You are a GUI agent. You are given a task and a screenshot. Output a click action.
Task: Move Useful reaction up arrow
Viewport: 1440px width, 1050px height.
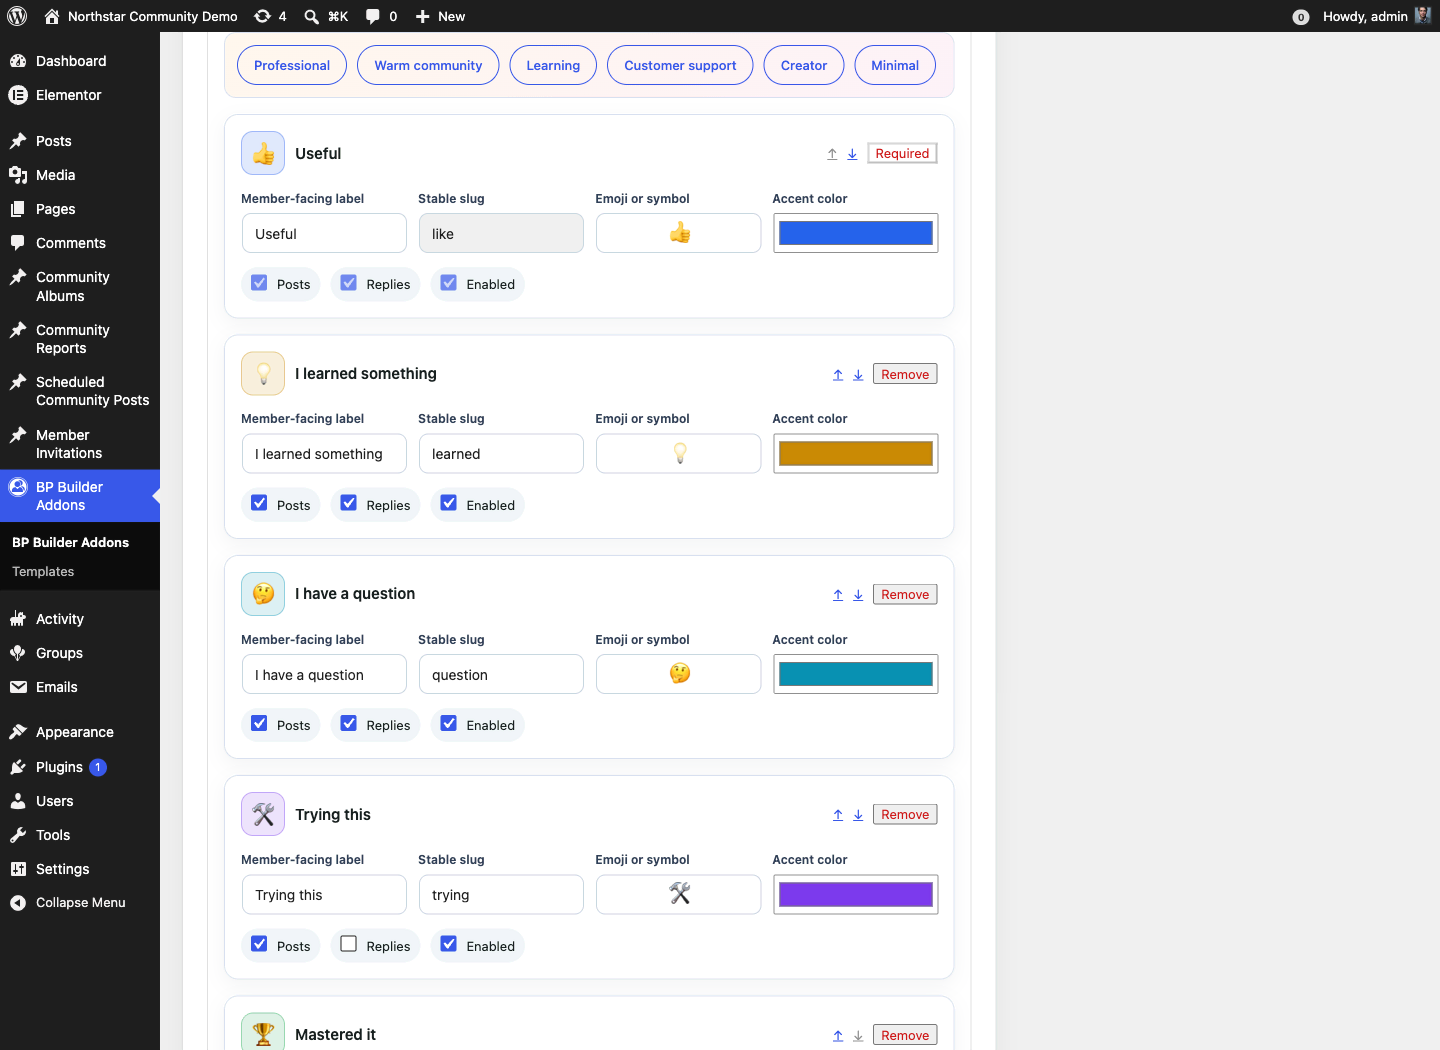(x=832, y=154)
